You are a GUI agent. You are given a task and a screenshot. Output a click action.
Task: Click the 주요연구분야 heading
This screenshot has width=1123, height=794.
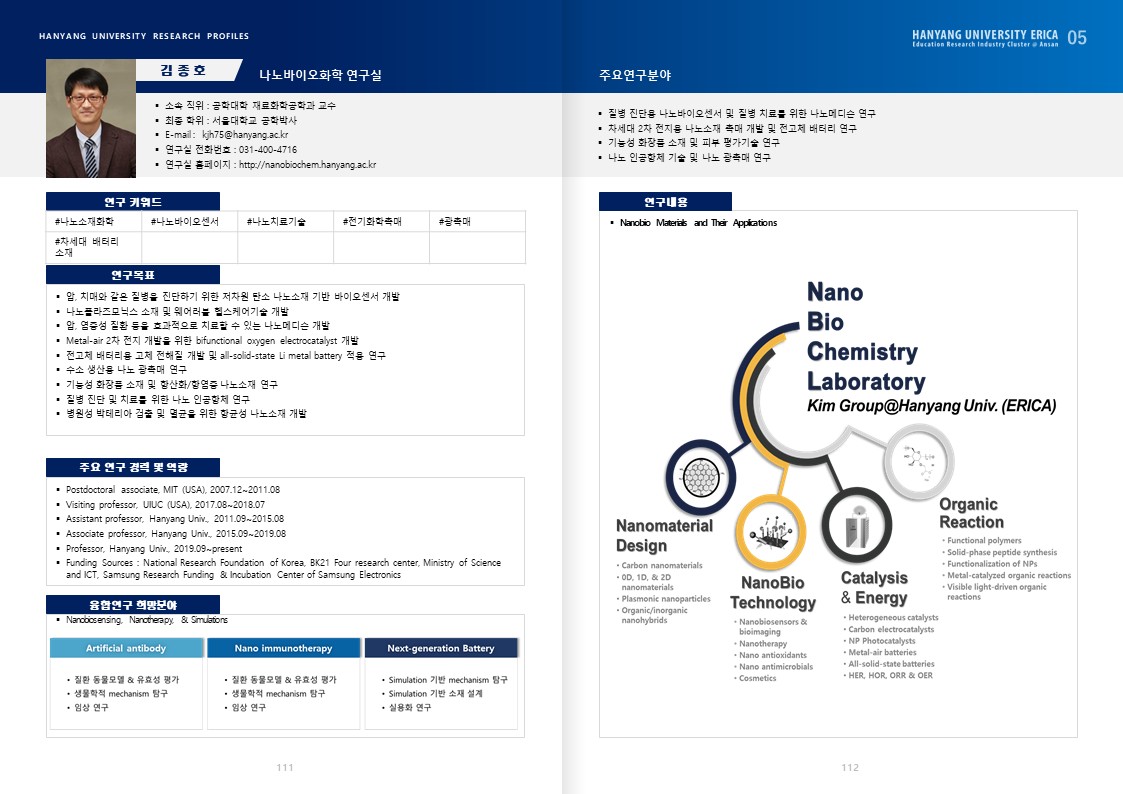pos(635,75)
